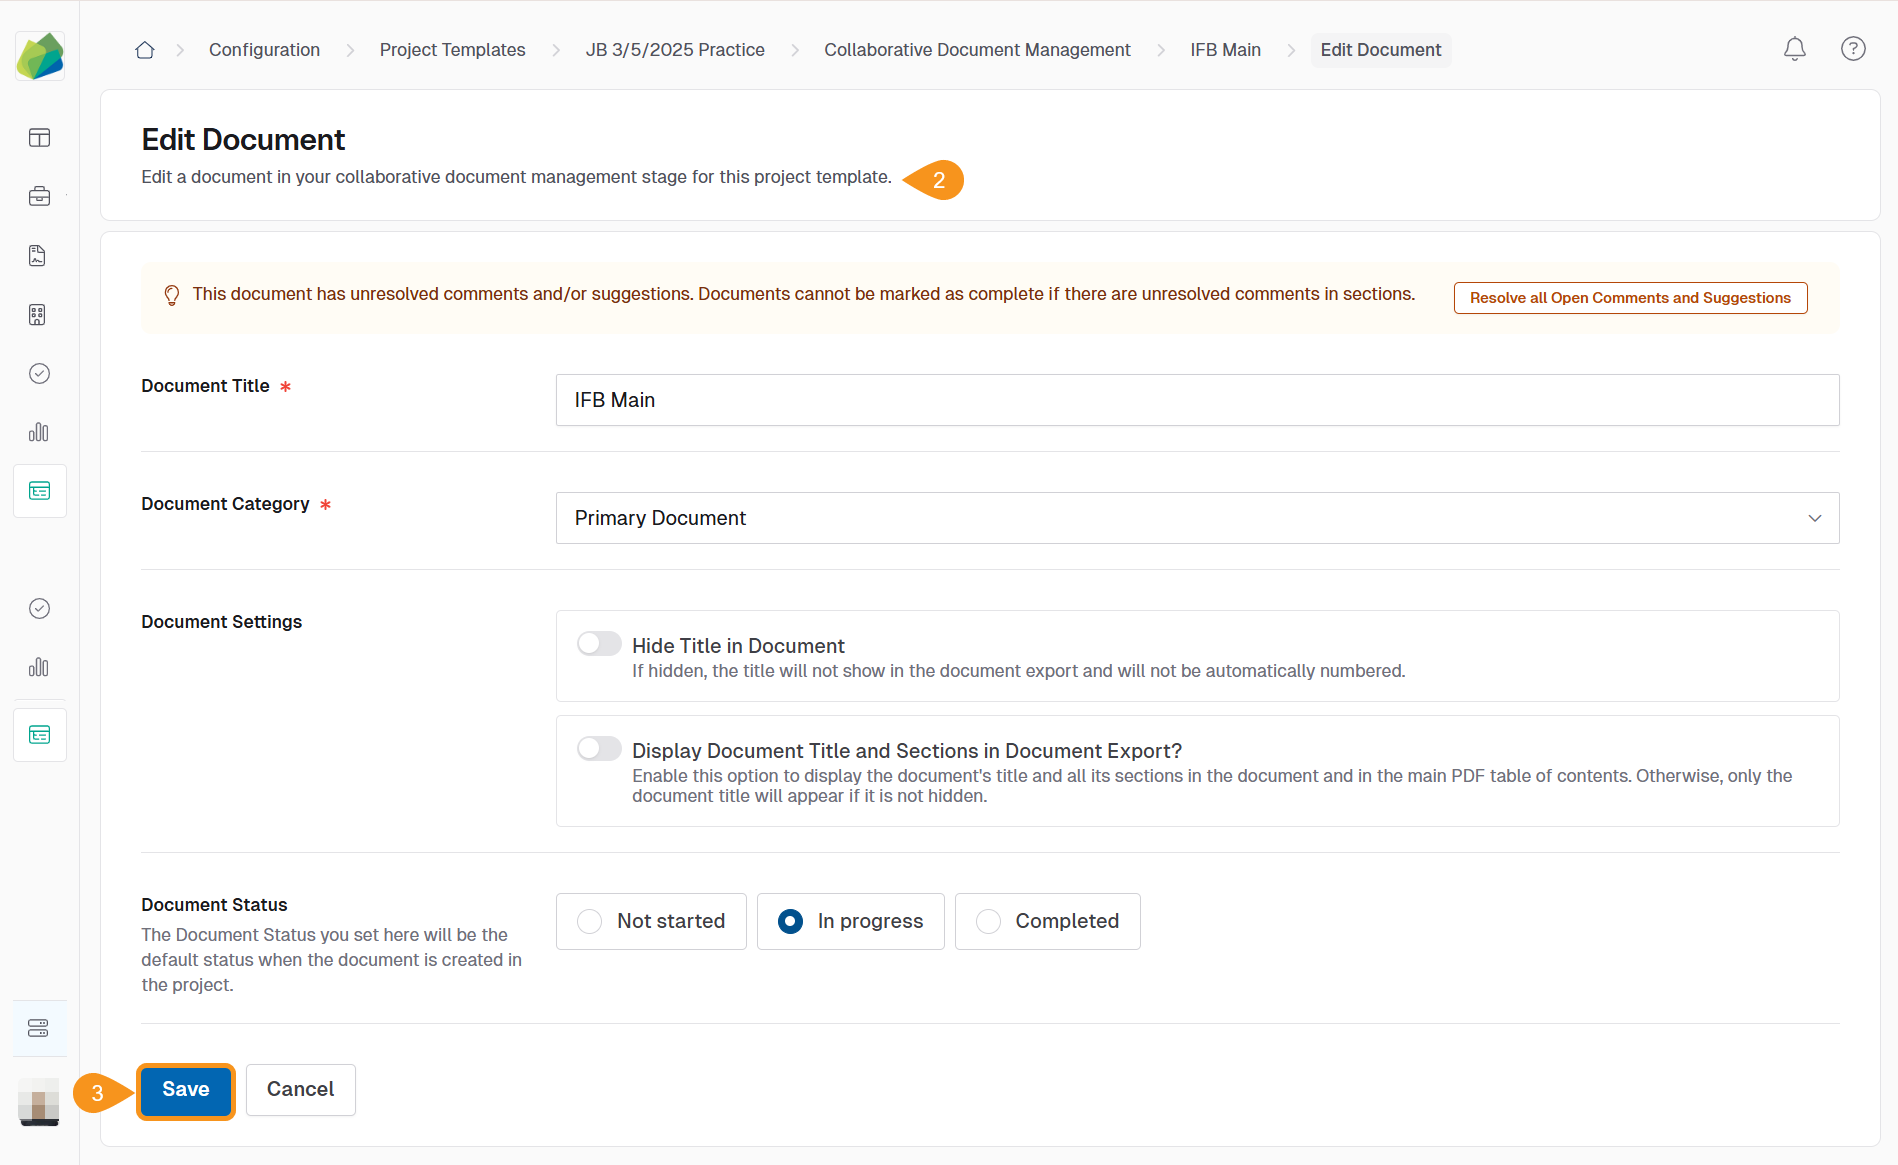Click the user avatar thumbnail in sidebar

[x=39, y=1101]
